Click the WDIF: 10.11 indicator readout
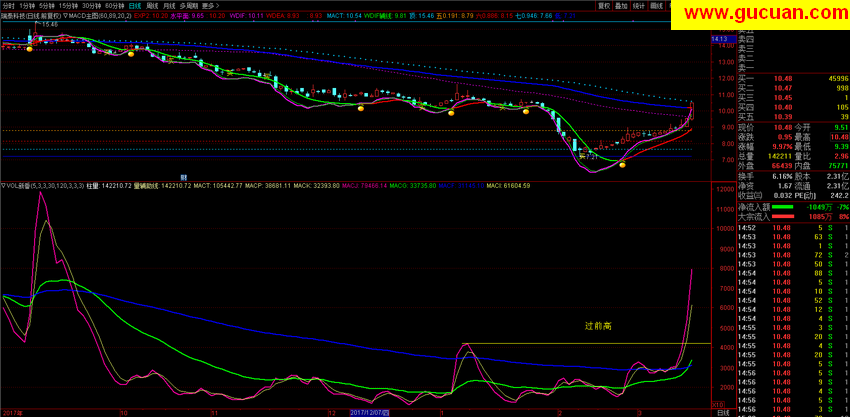This screenshot has height=417, width=850. 247,16
